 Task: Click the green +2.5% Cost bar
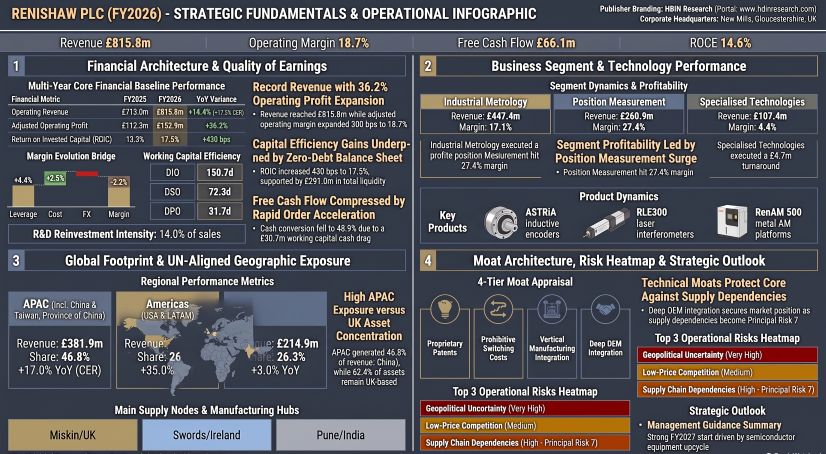click(x=55, y=178)
